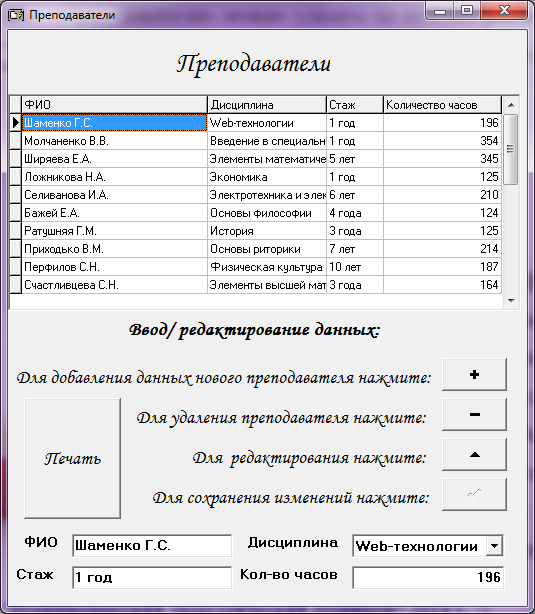Click the hours cell 354
Screen dimensions: 535x614
coord(442,141)
